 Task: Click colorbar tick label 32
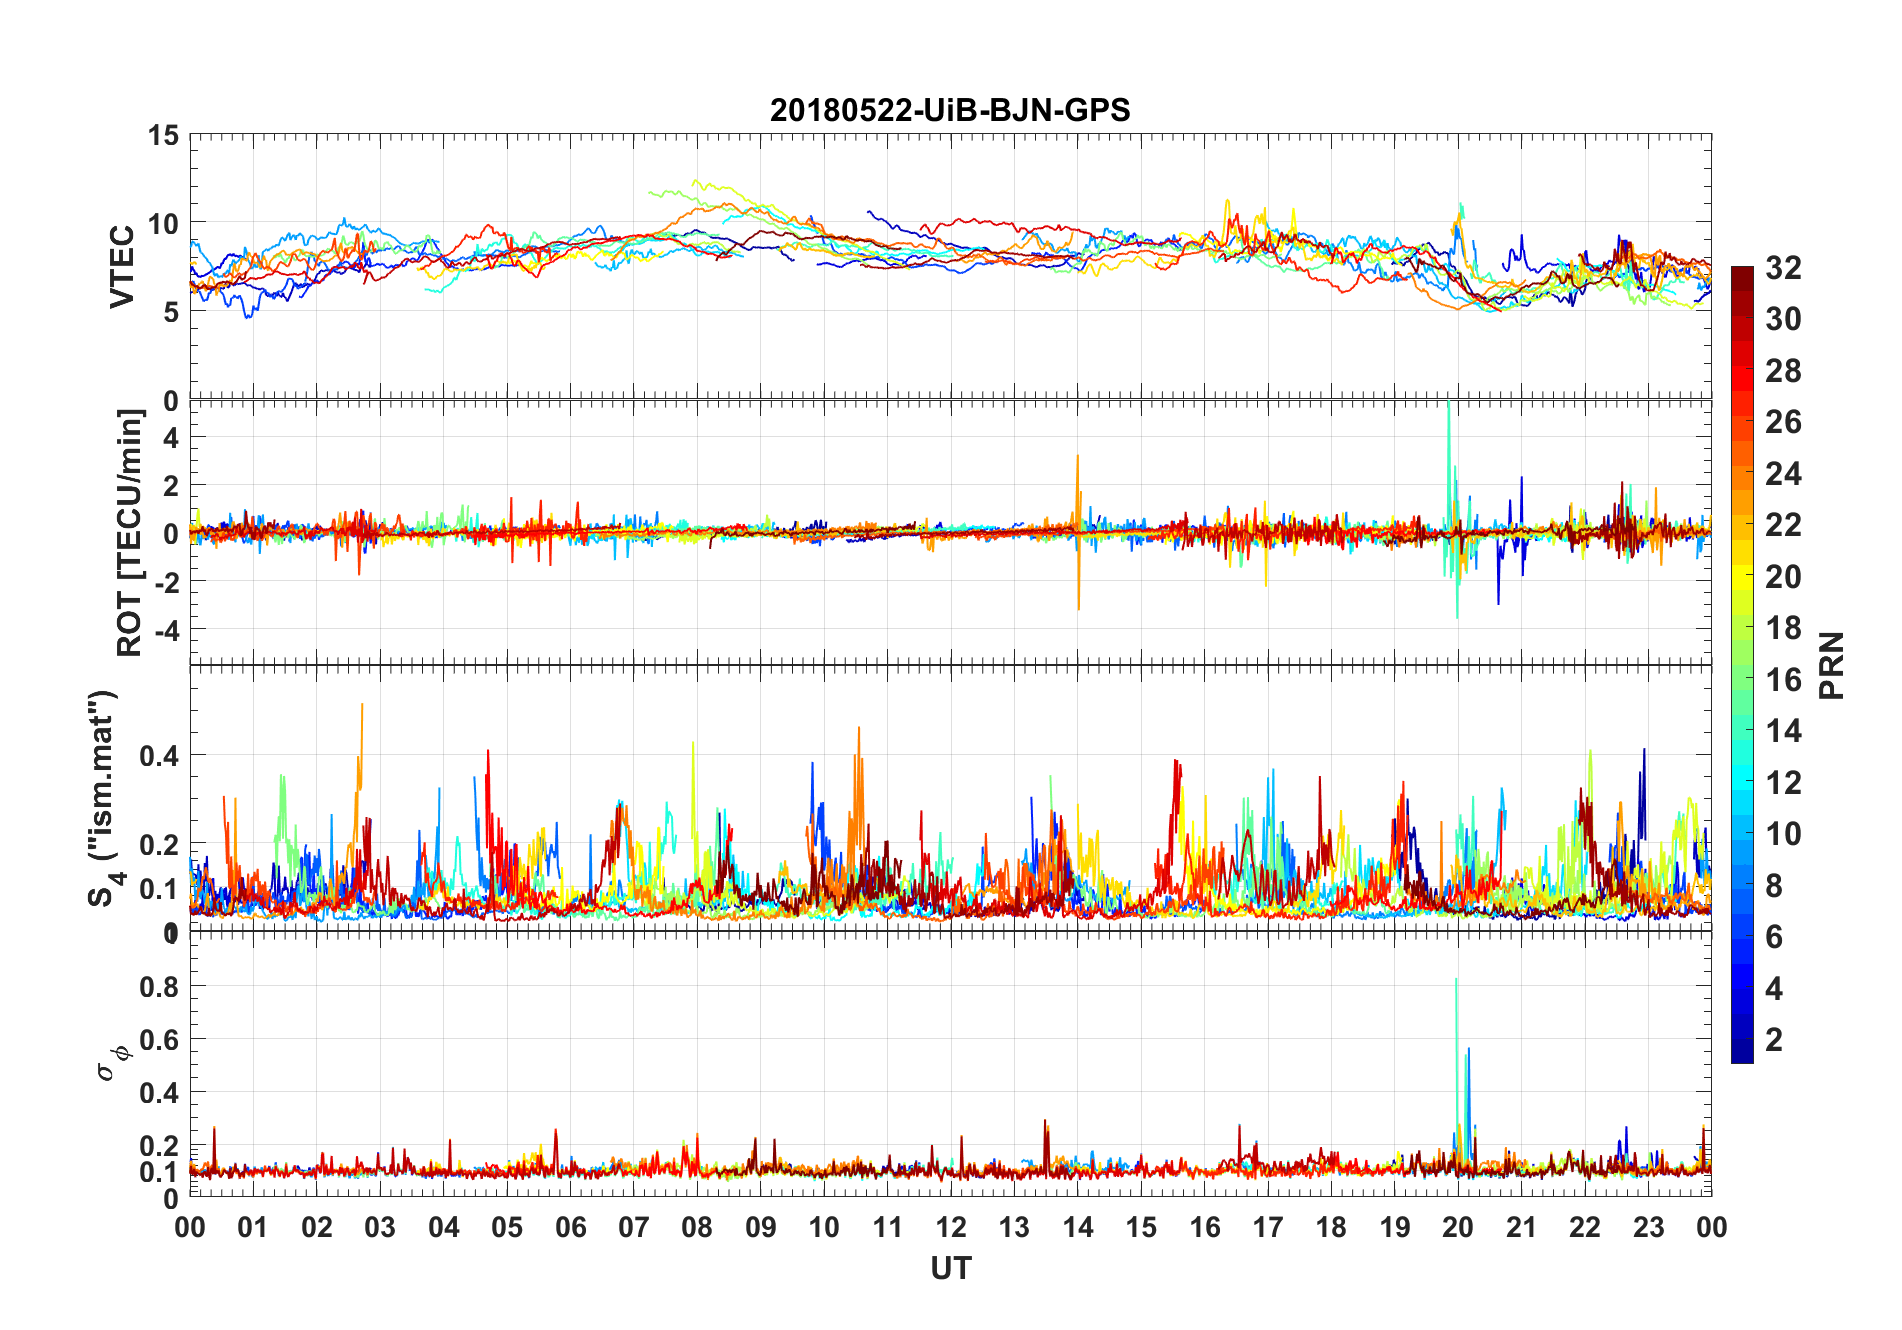[x=1783, y=268]
